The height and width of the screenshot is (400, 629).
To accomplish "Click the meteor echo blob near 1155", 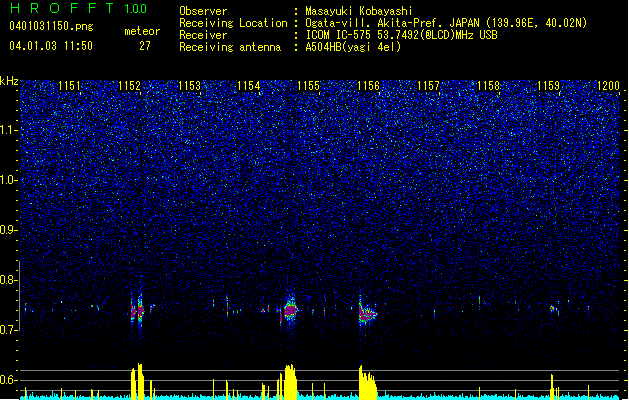I will point(290,310).
